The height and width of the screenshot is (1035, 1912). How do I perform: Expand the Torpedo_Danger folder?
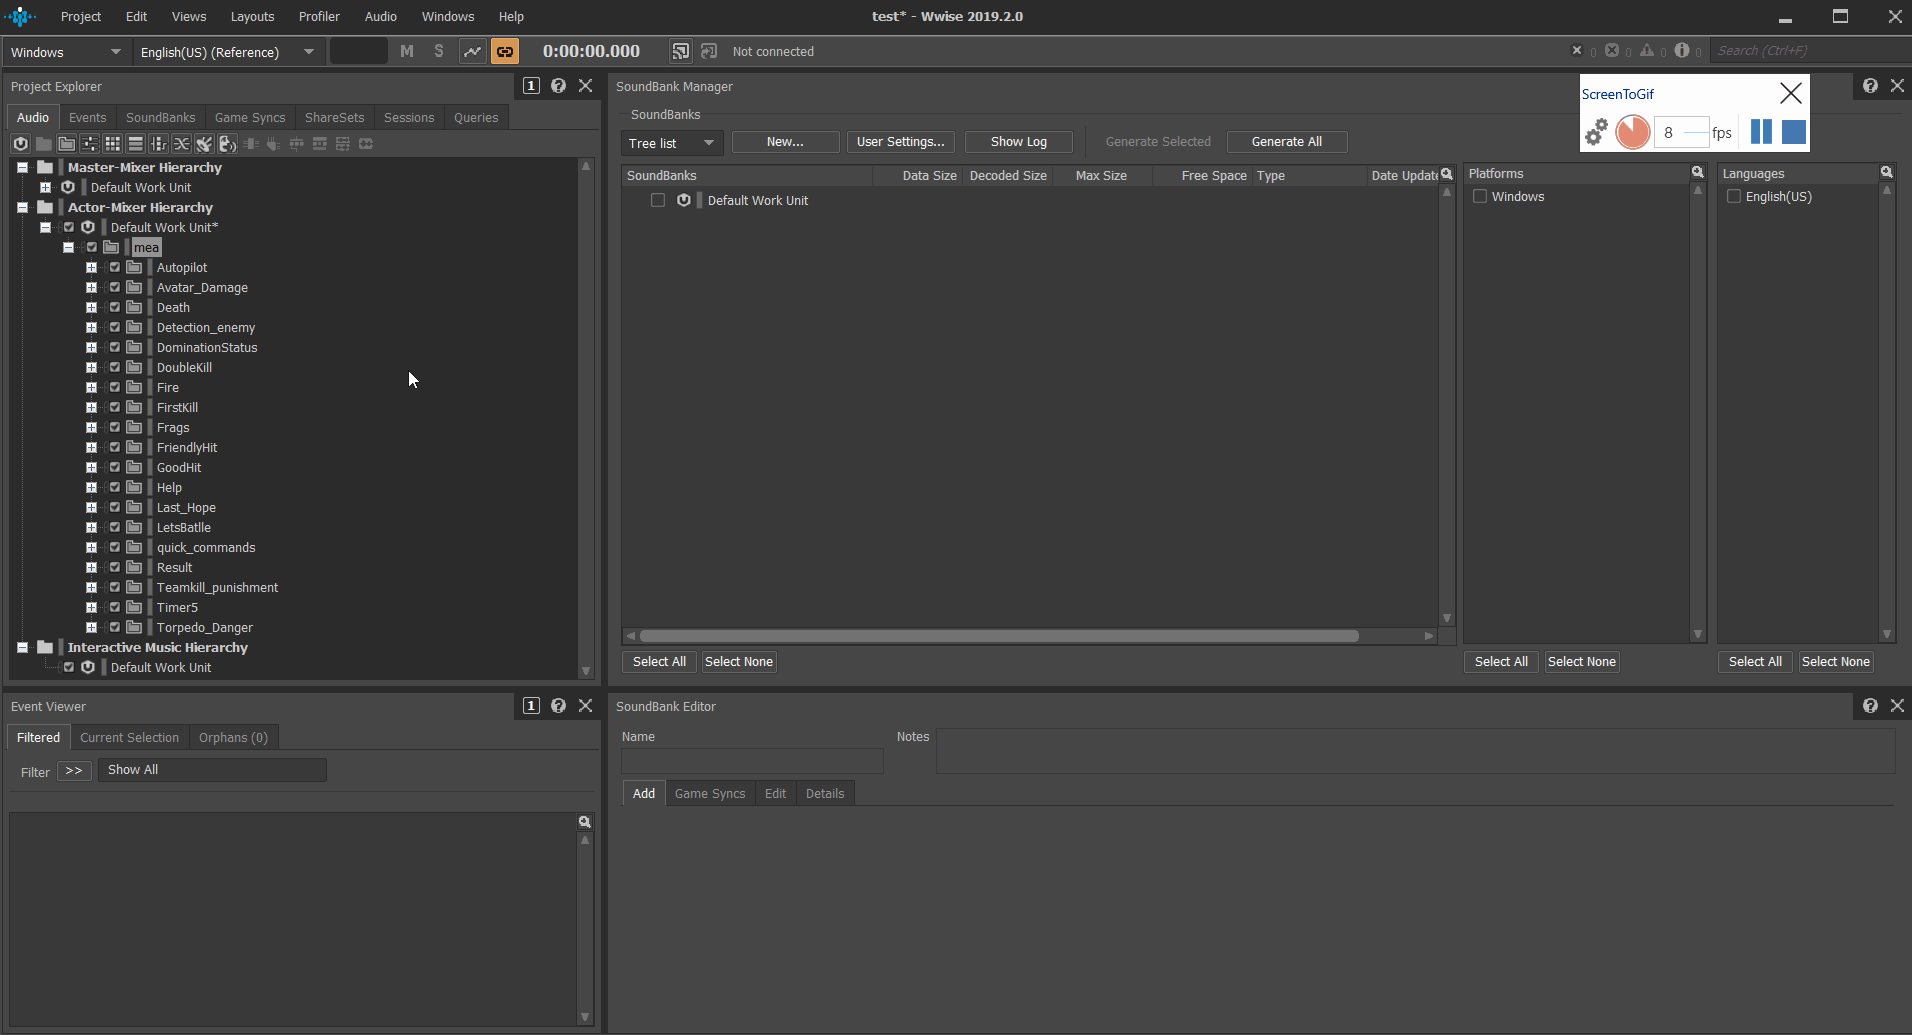(91, 627)
